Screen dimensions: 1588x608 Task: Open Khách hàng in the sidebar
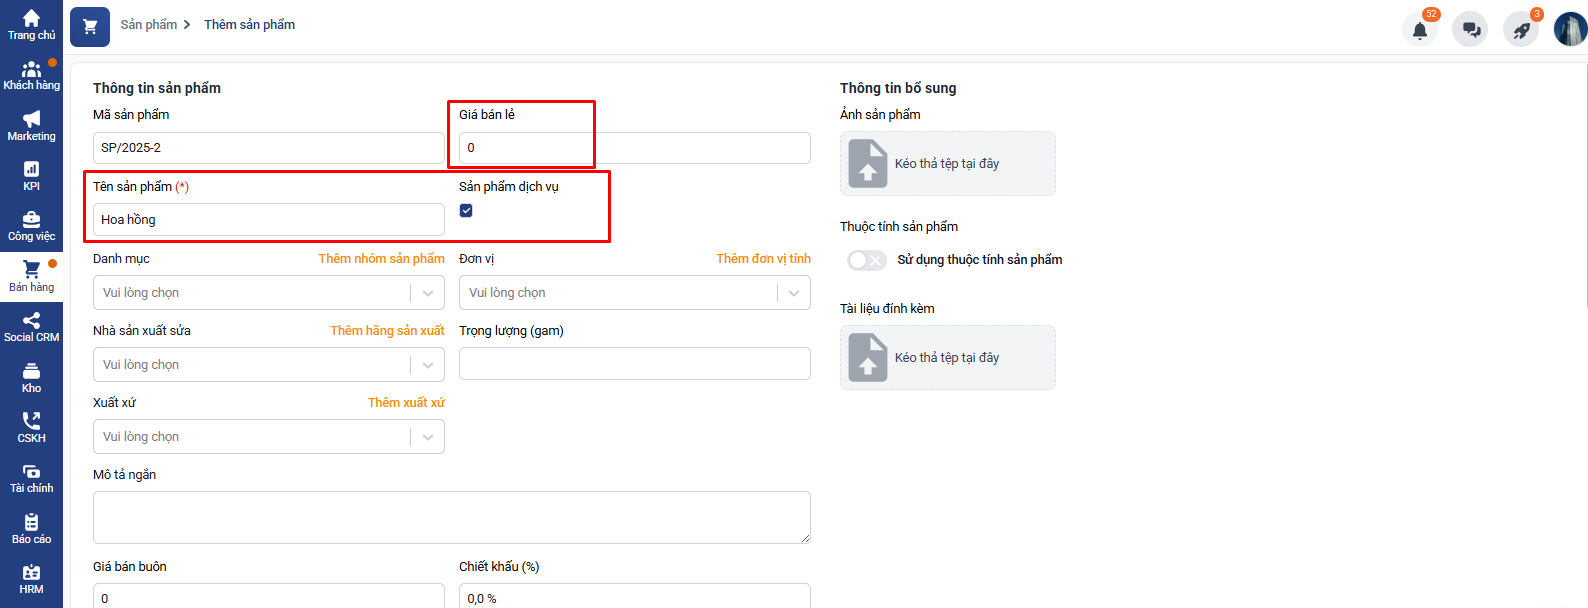coord(31,76)
